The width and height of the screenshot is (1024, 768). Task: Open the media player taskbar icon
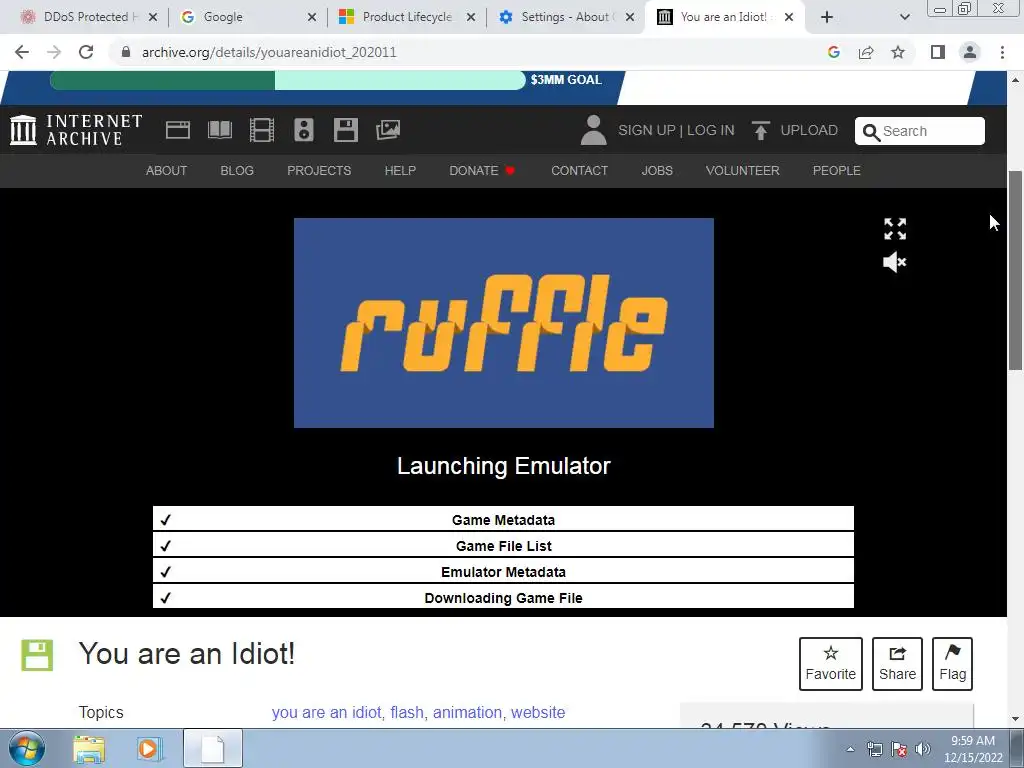[x=149, y=749]
